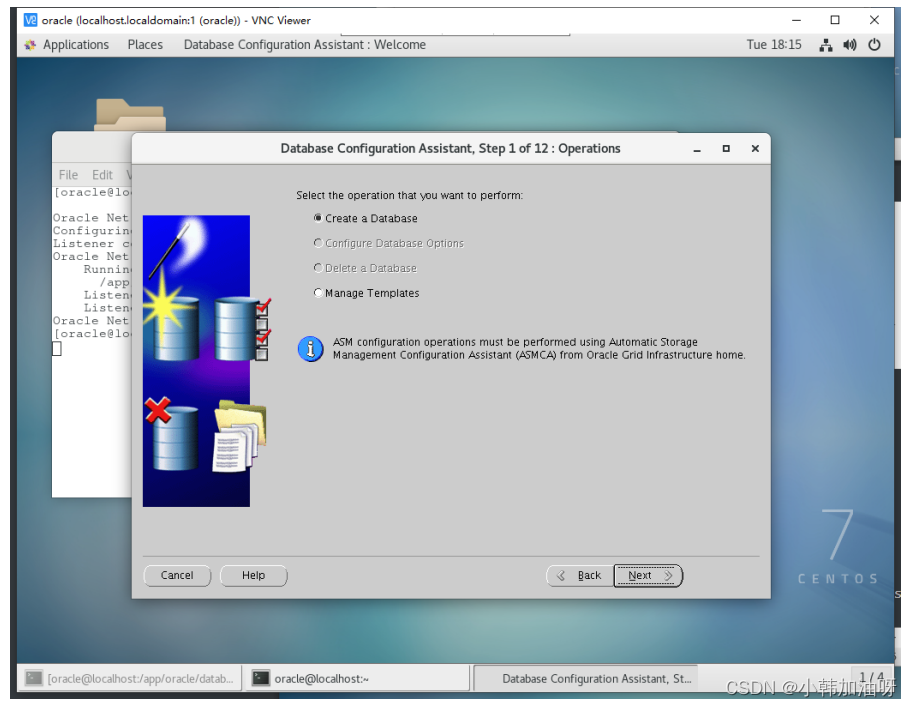Click the Next button right arrow icon
913x707 pixels.
point(668,576)
